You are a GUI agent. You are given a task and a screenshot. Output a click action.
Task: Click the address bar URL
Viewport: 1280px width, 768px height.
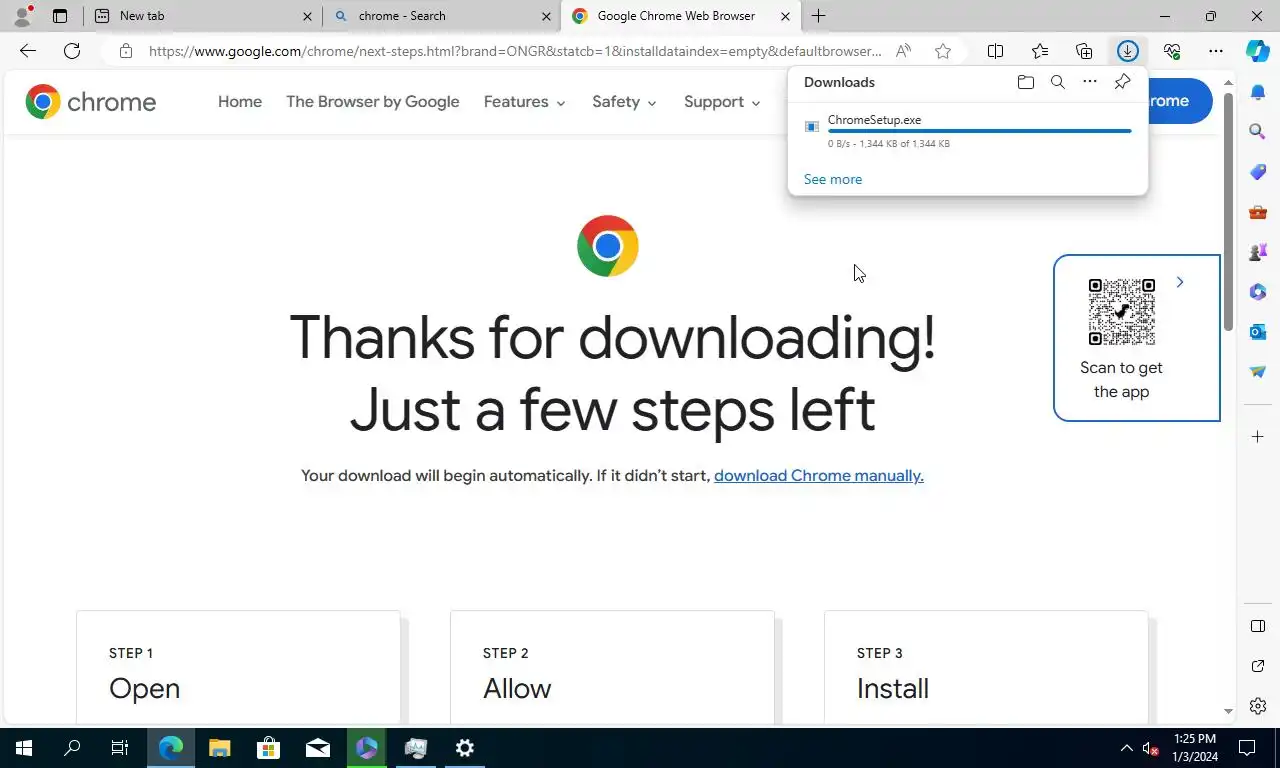[515, 51]
